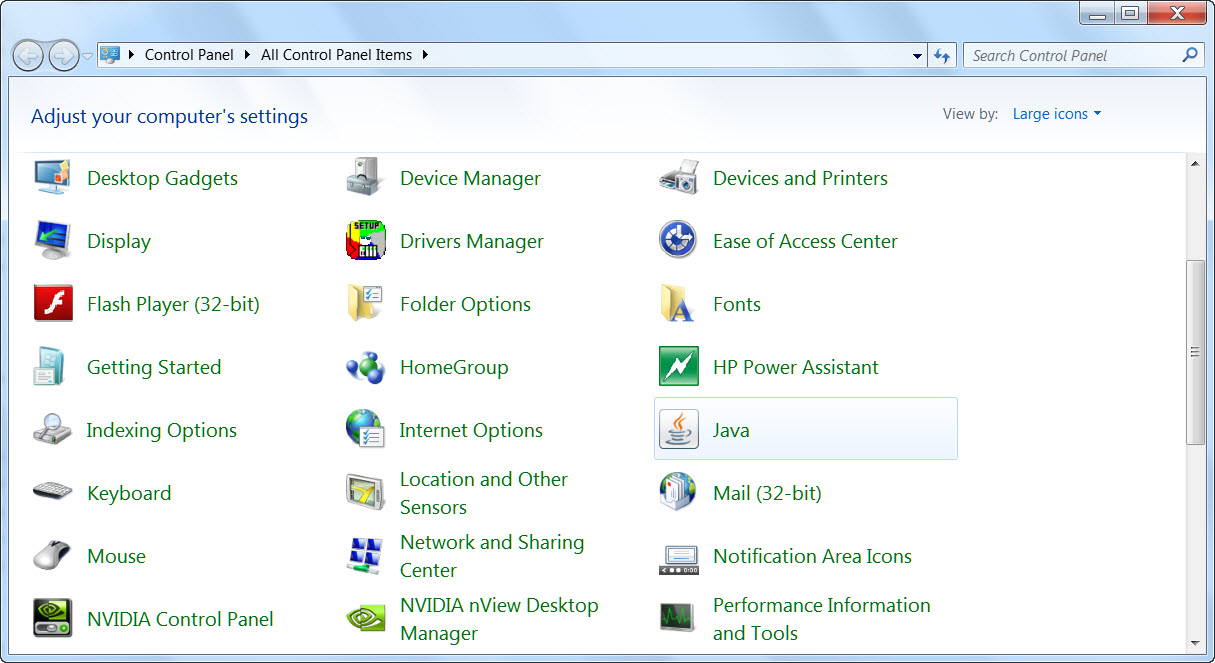
Task: Refresh the Control Panel view
Action: 942,56
